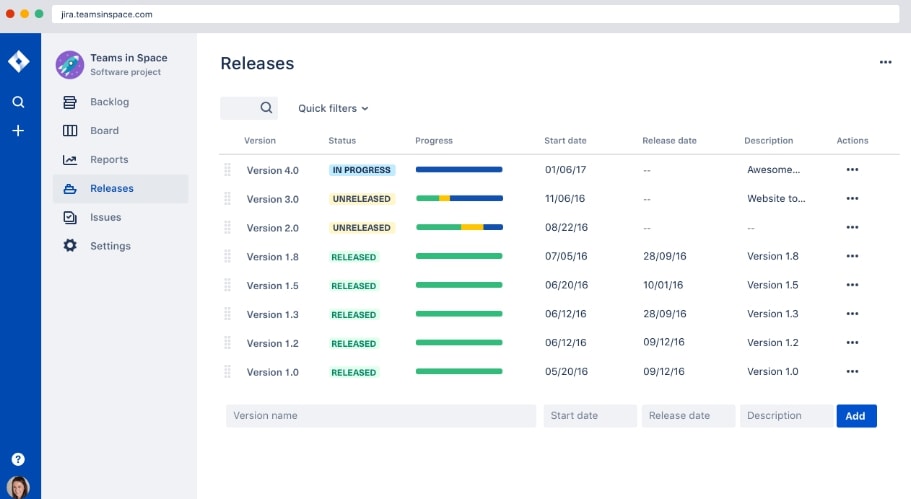Click the RELEASED badge for Version 1.8
Screen dimensions: 911x499
coord(353,257)
